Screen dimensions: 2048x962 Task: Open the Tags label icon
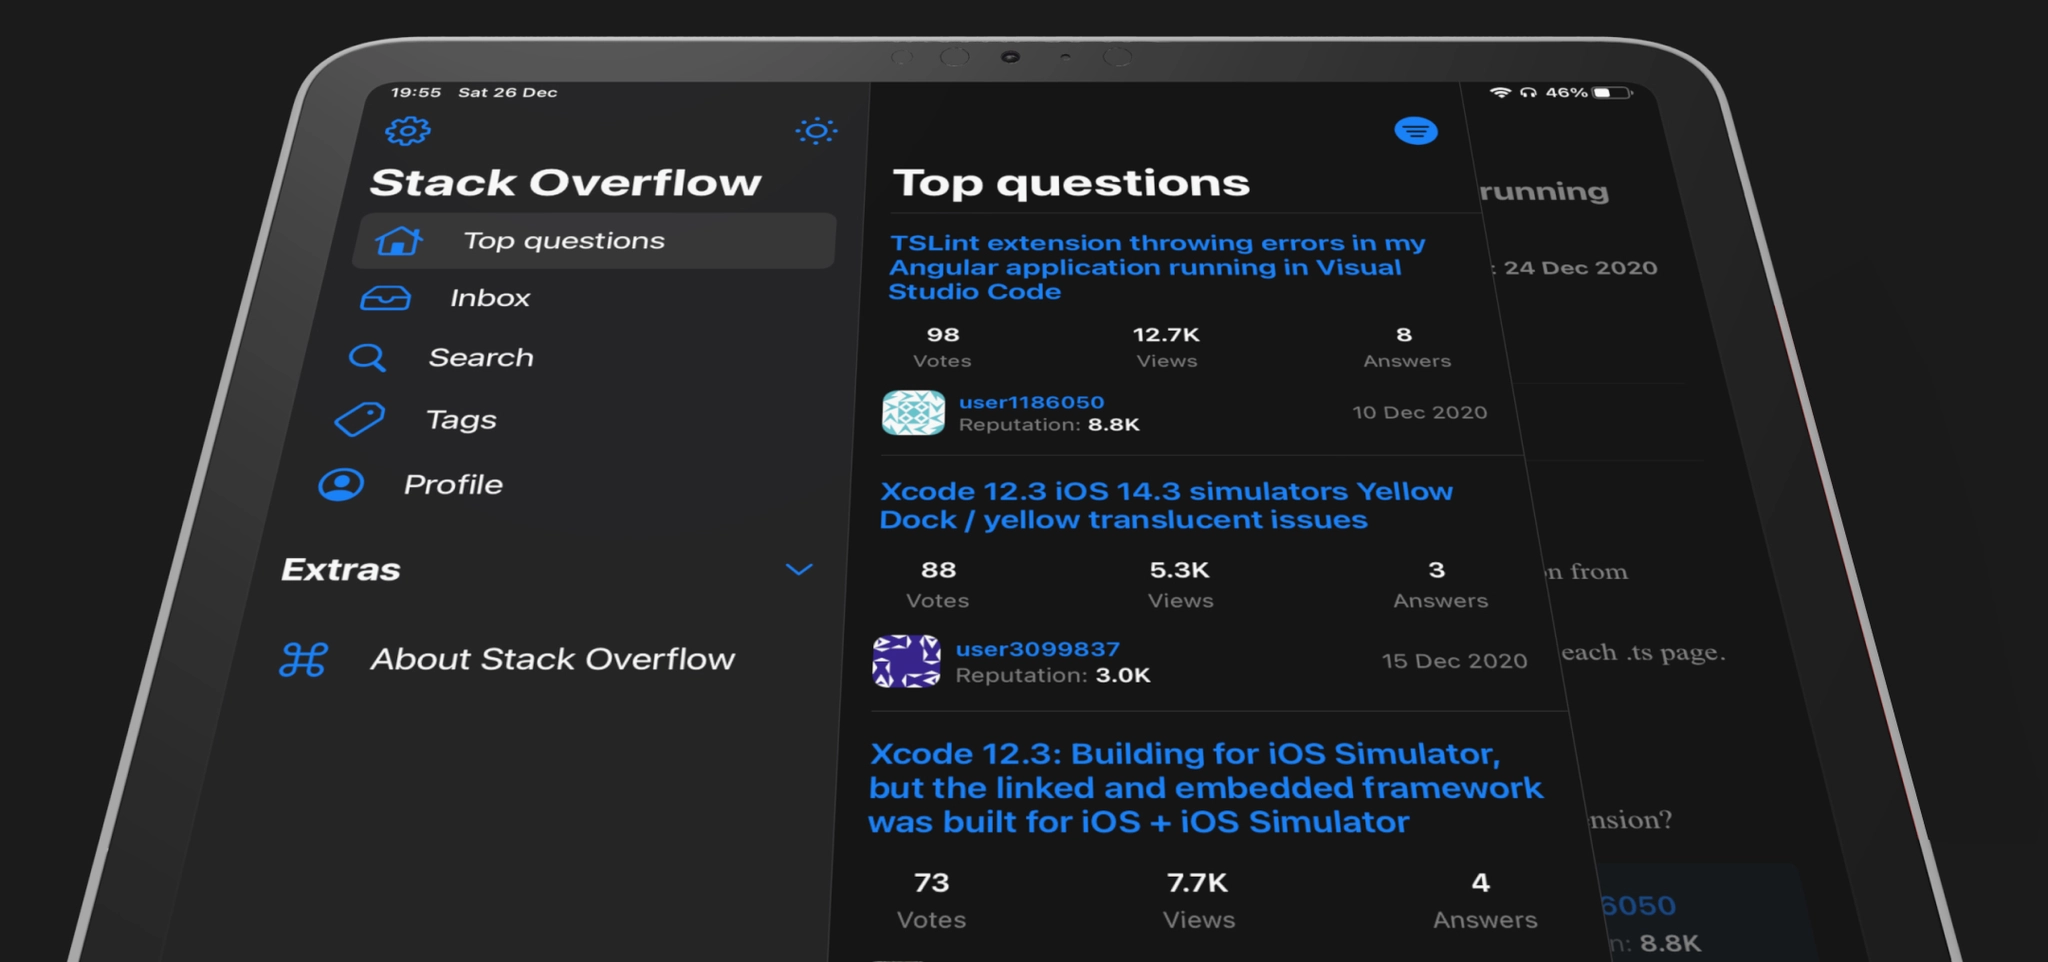point(359,419)
